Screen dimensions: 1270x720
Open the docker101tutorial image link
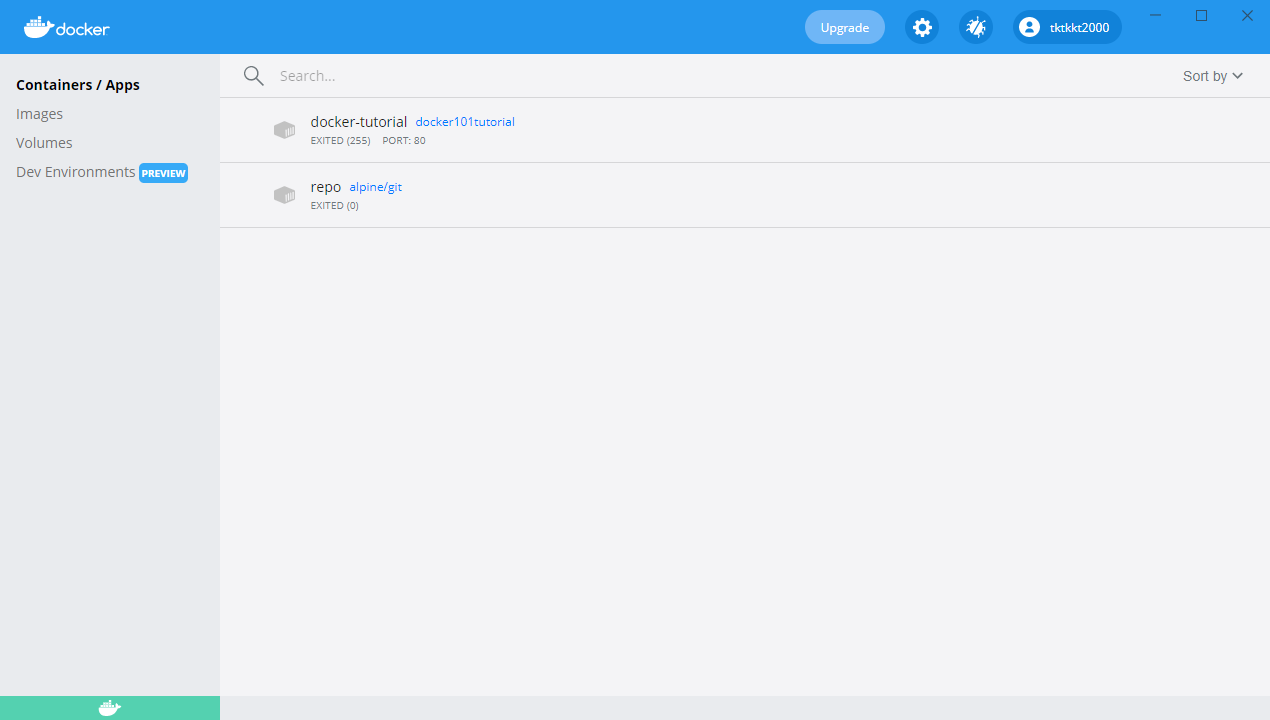(465, 122)
